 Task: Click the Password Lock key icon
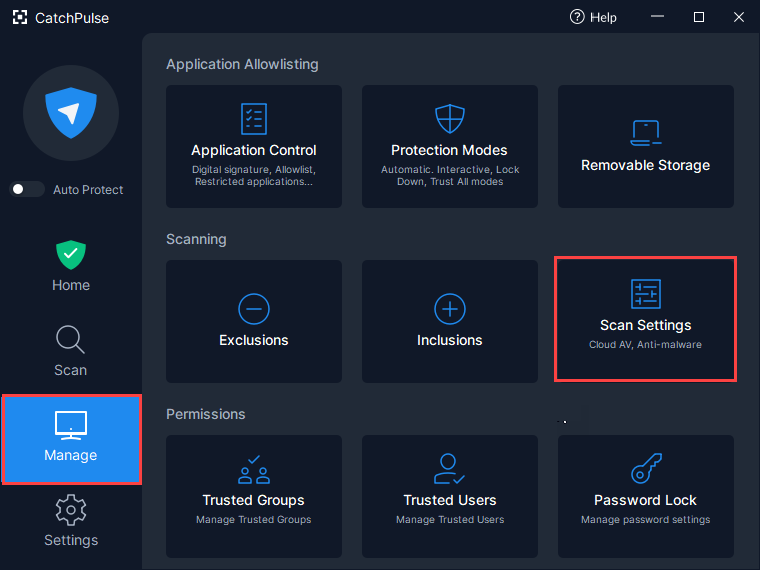point(646,468)
